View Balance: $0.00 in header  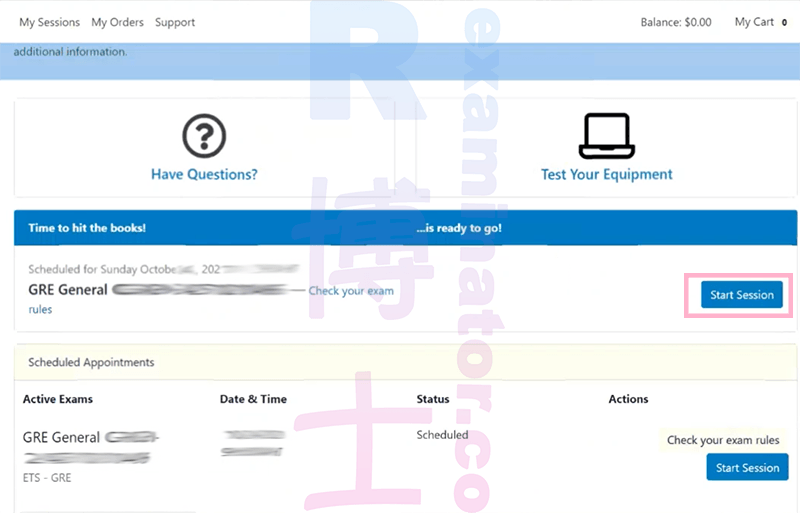coord(676,22)
